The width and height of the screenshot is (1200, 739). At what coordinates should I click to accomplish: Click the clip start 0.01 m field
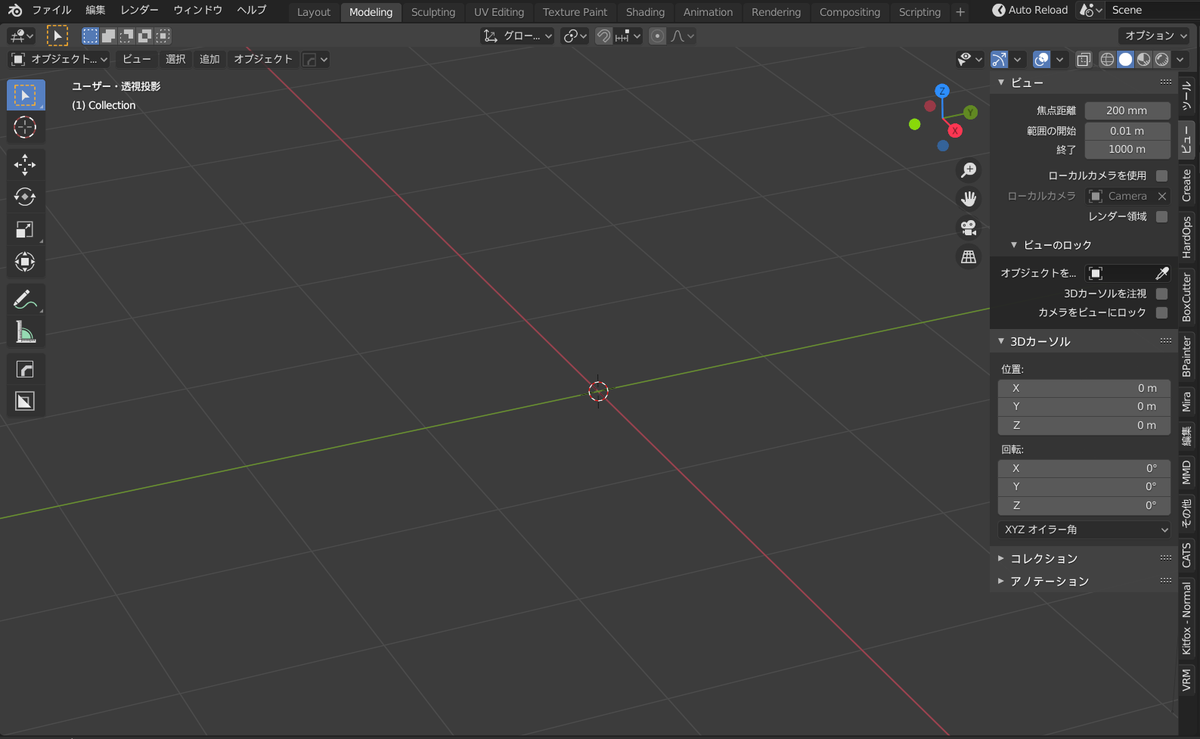[1127, 130]
